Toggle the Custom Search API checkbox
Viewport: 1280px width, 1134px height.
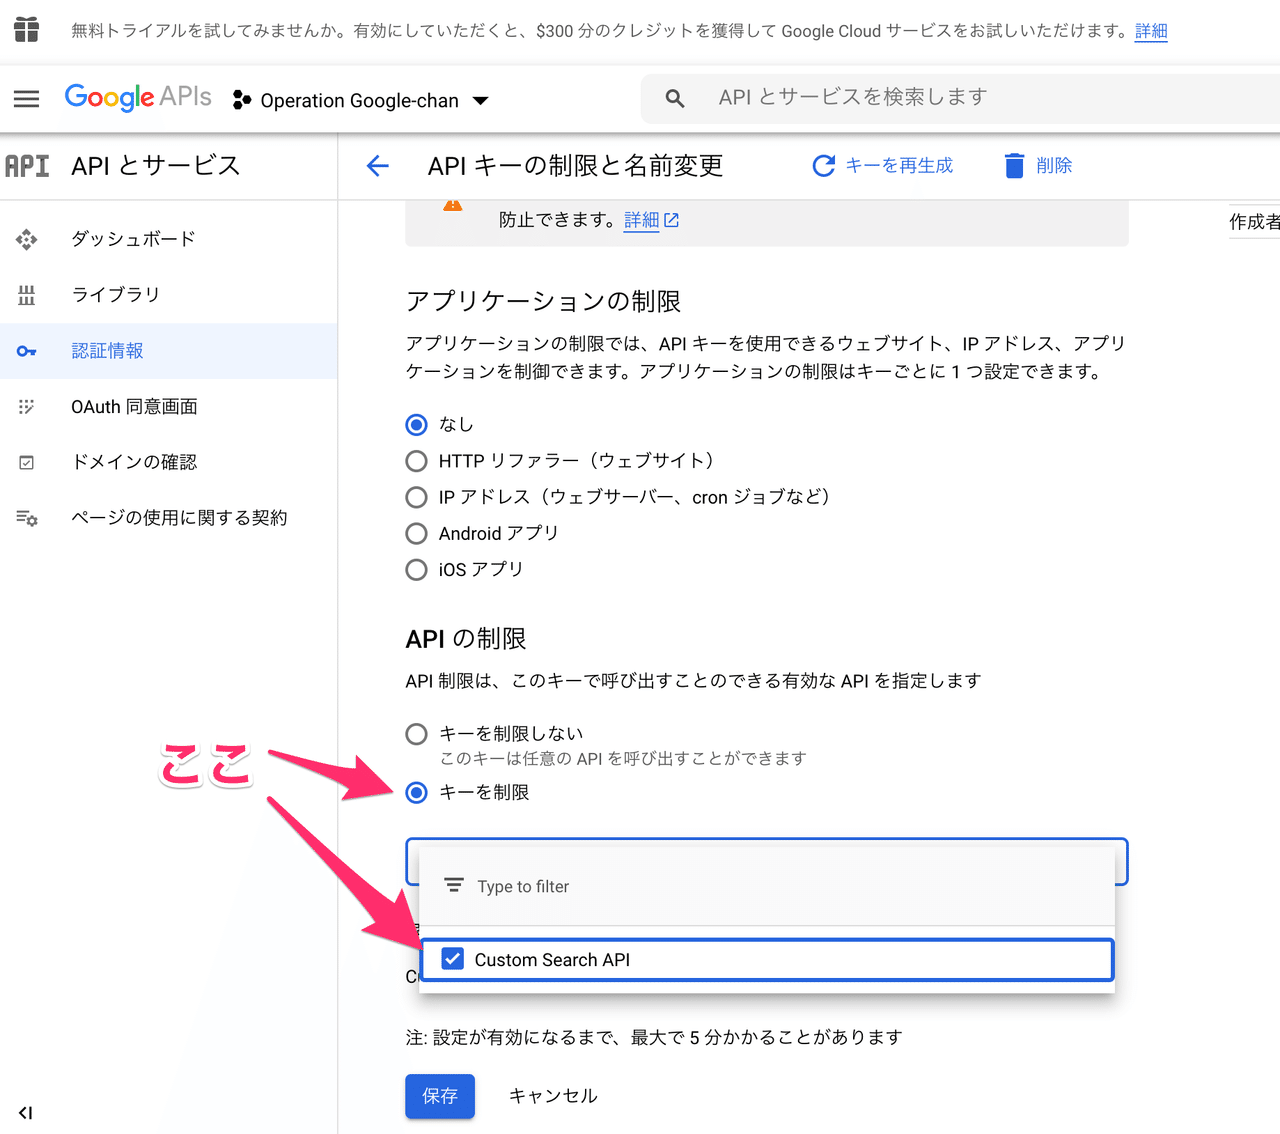[453, 959]
